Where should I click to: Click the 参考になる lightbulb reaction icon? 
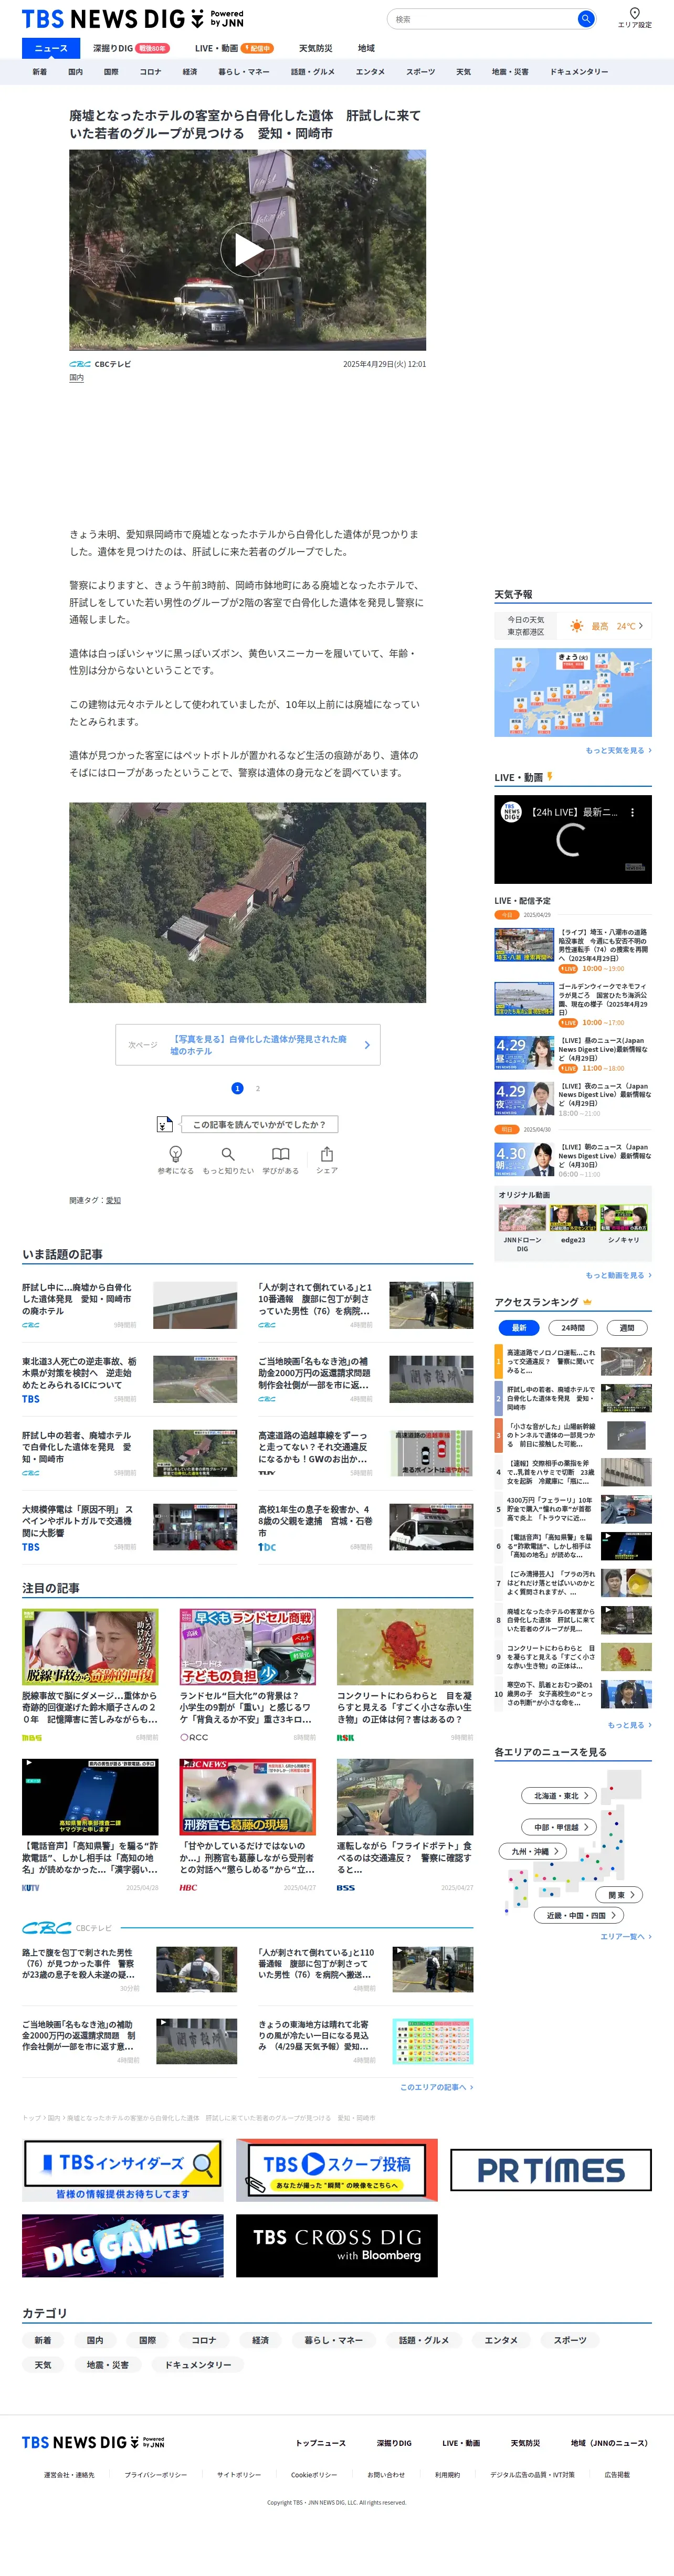175,1154
